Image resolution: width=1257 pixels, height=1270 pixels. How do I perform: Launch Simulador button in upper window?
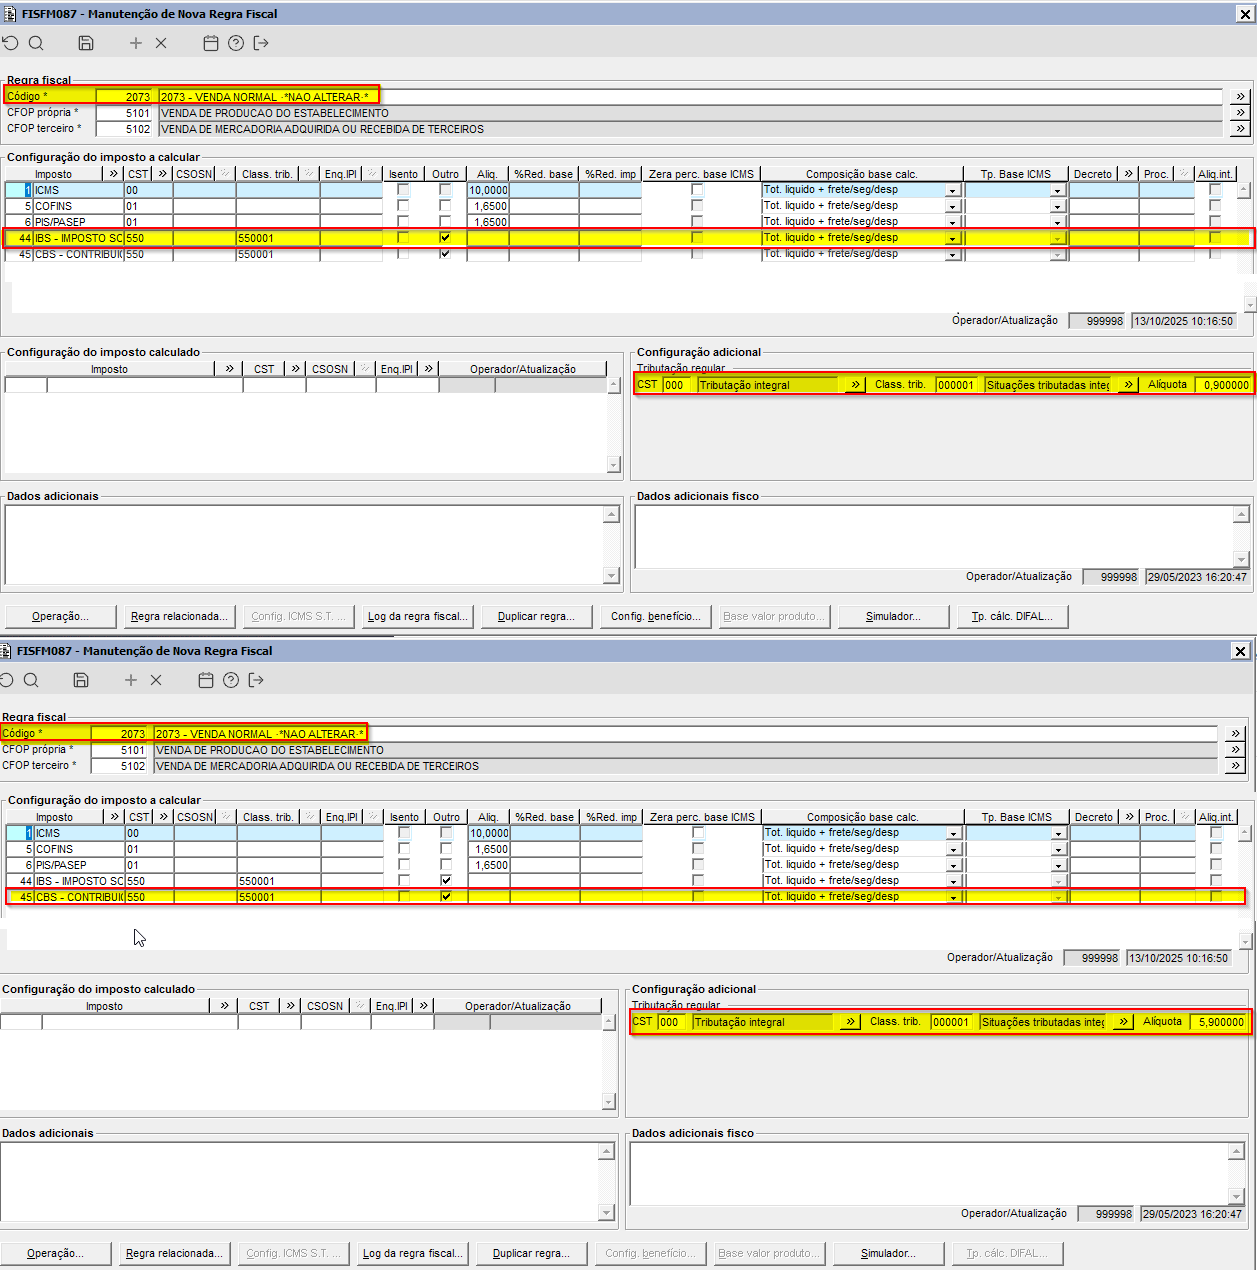coord(893,616)
